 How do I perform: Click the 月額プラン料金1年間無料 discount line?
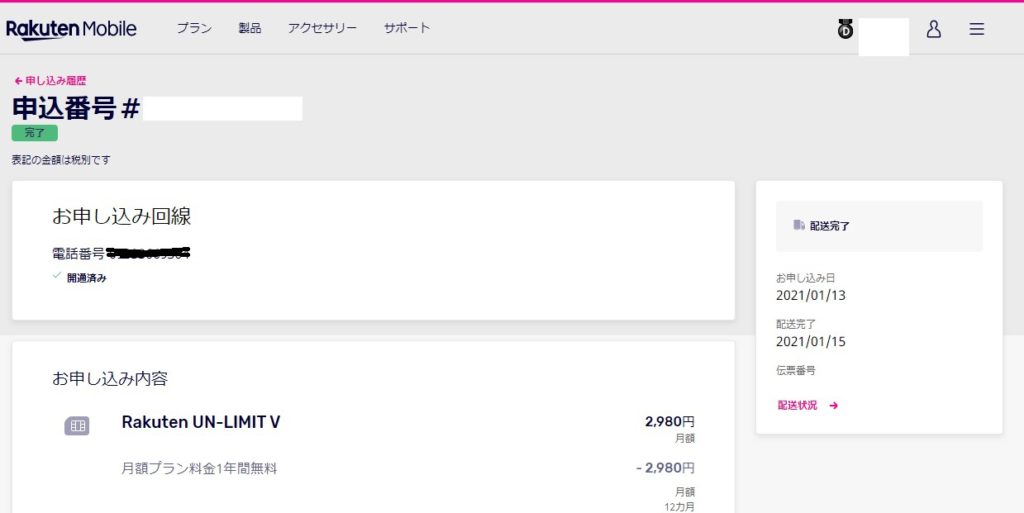pos(199,468)
